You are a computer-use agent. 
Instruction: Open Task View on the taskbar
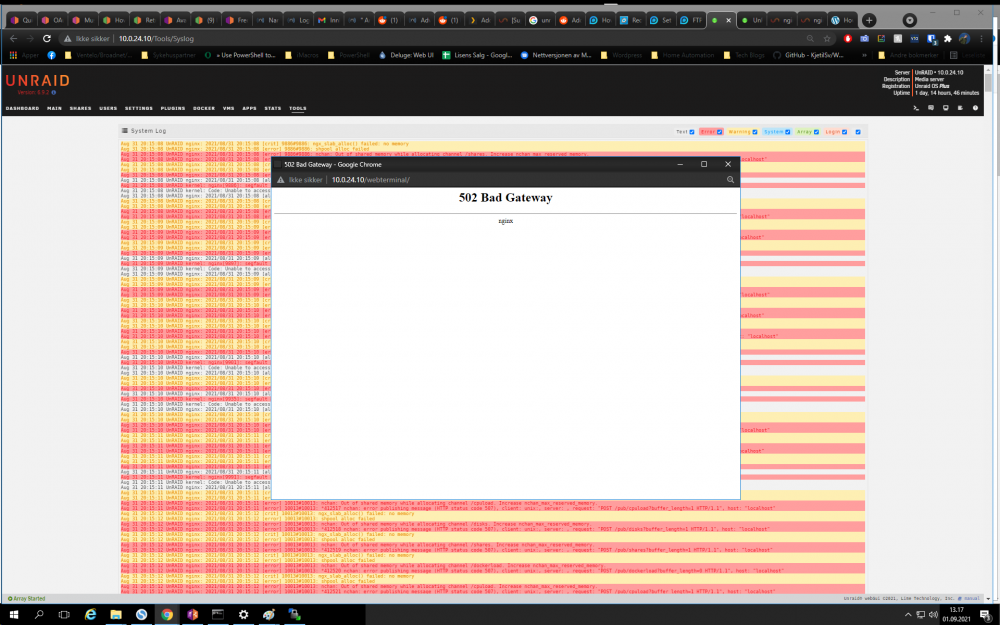(x=64, y=615)
